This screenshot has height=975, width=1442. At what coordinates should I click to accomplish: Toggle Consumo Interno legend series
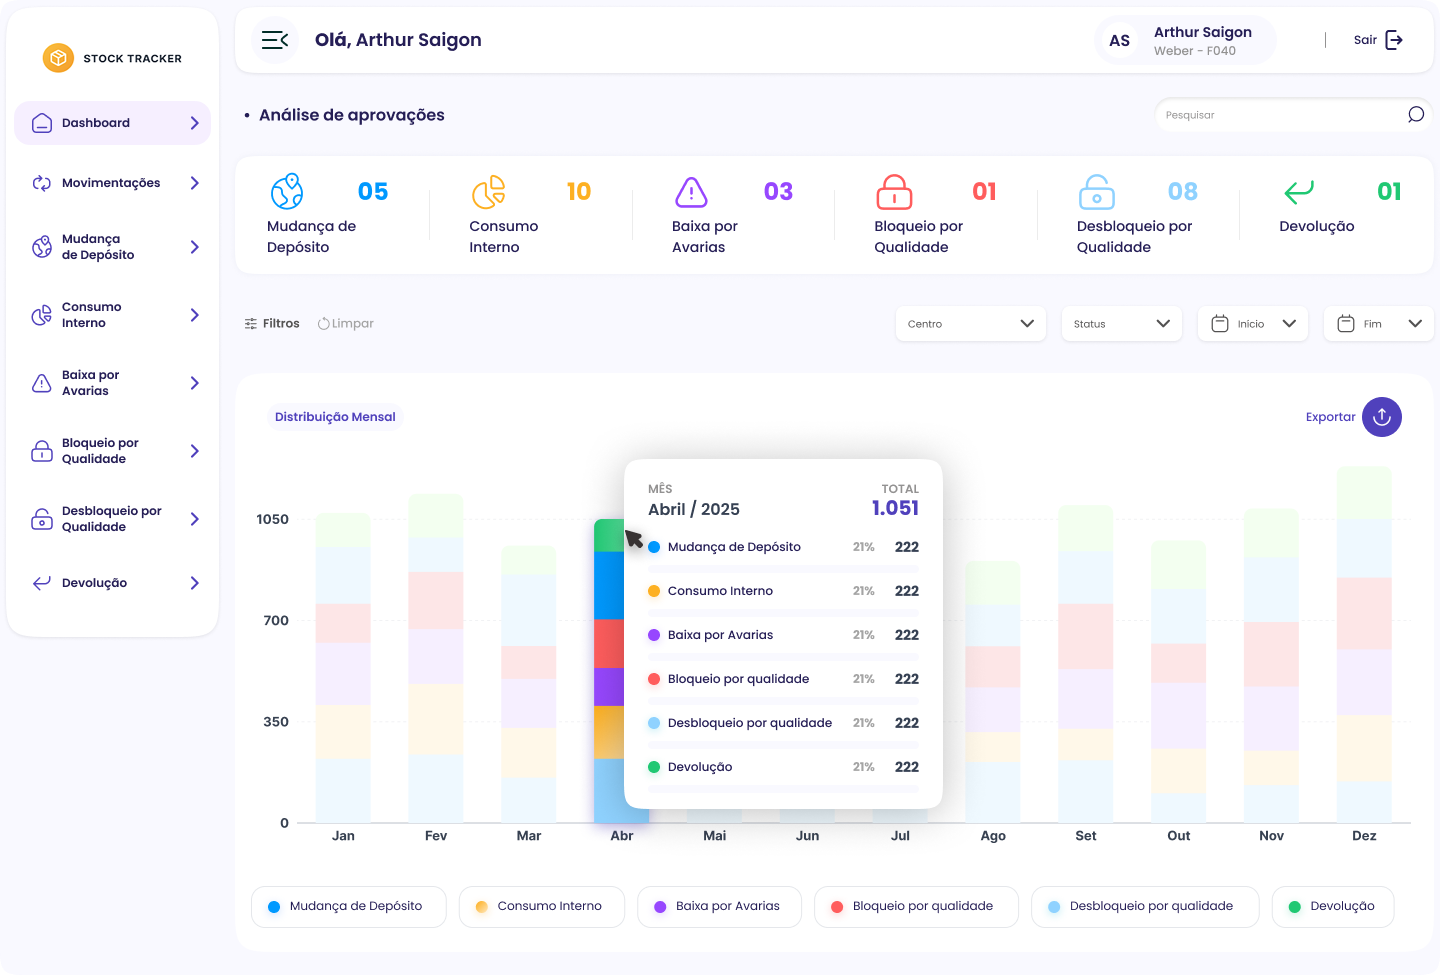[x=541, y=907]
